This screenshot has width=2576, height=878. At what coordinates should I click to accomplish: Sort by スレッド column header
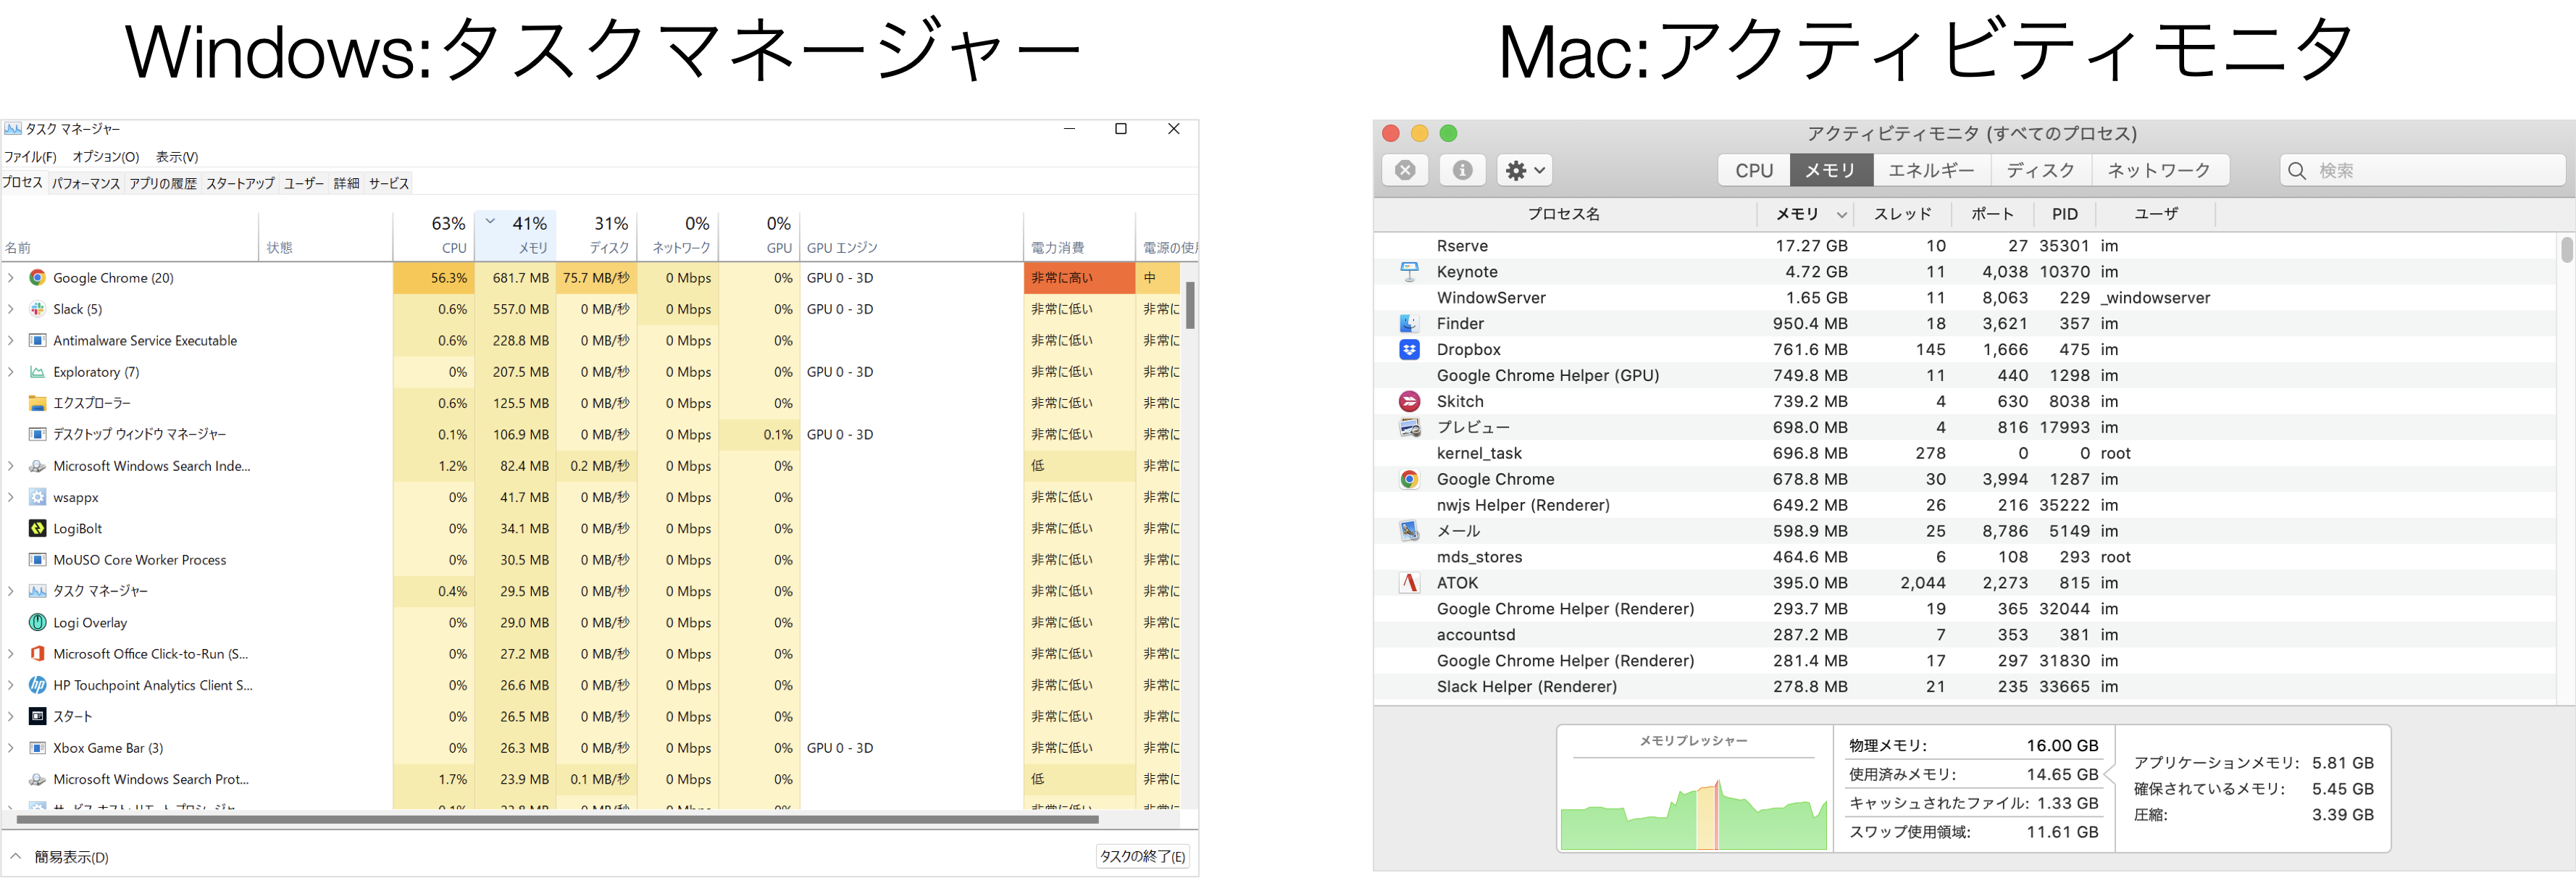coord(1903,214)
